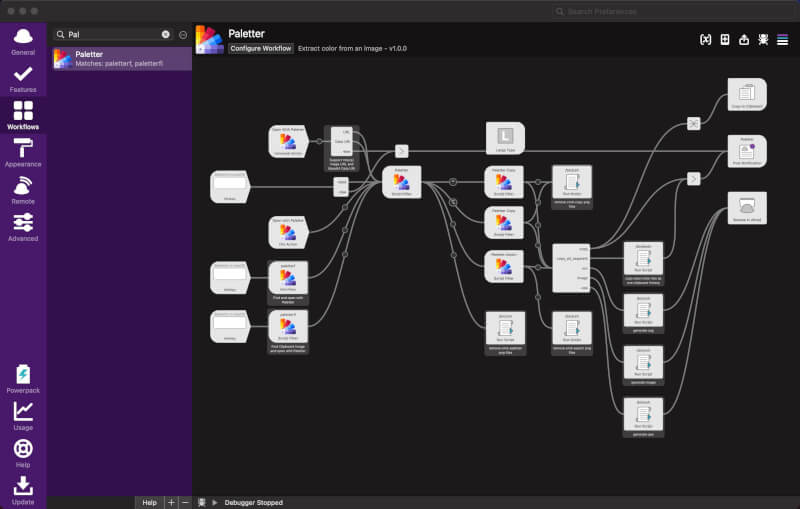The image size is (800, 509).
Task: Click the workflow search field containing Pal
Action: [113, 34]
